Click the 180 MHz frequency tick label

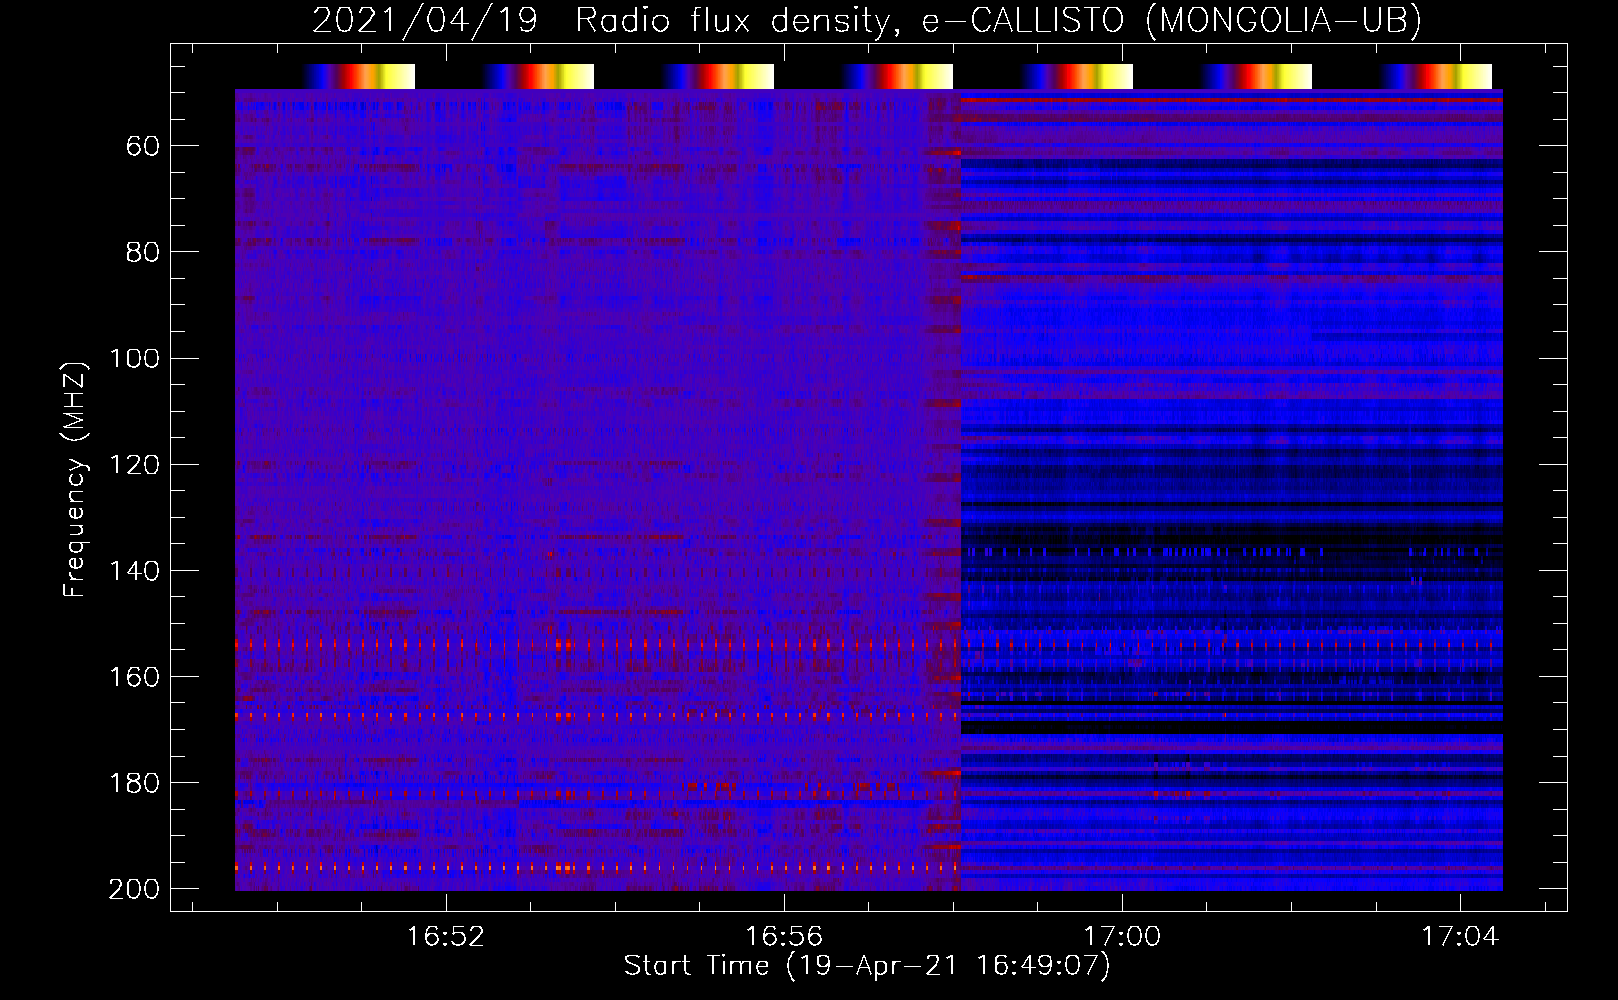pos(134,782)
